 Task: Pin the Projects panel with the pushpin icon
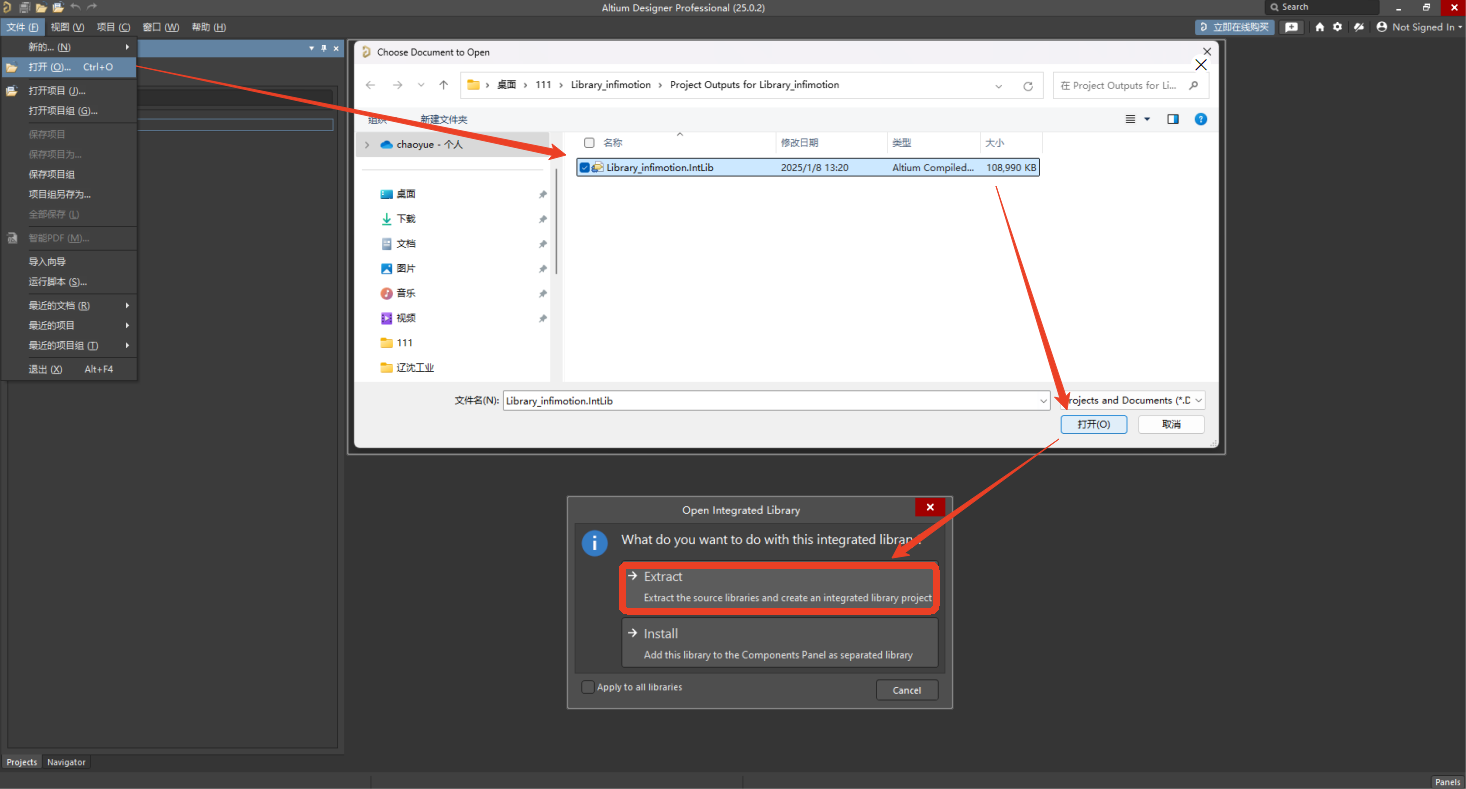click(x=324, y=48)
